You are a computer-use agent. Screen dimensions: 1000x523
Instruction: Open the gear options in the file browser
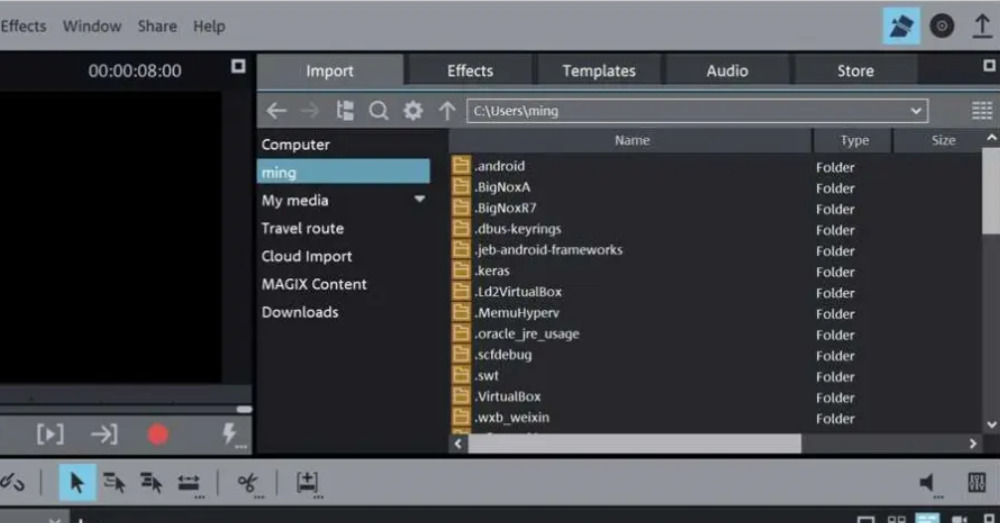pyautogui.click(x=413, y=111)
